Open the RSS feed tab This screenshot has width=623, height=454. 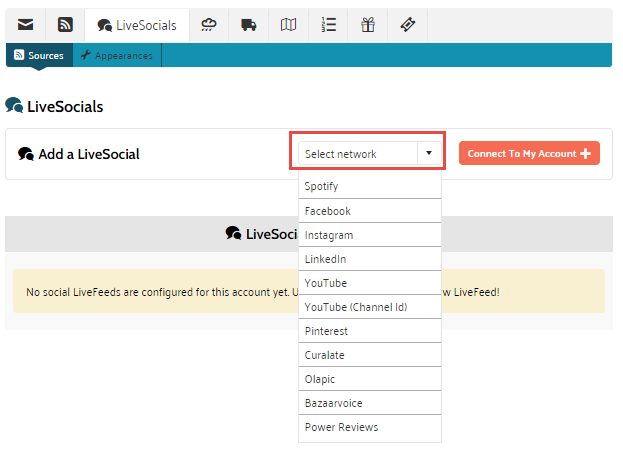click(65, 25)
